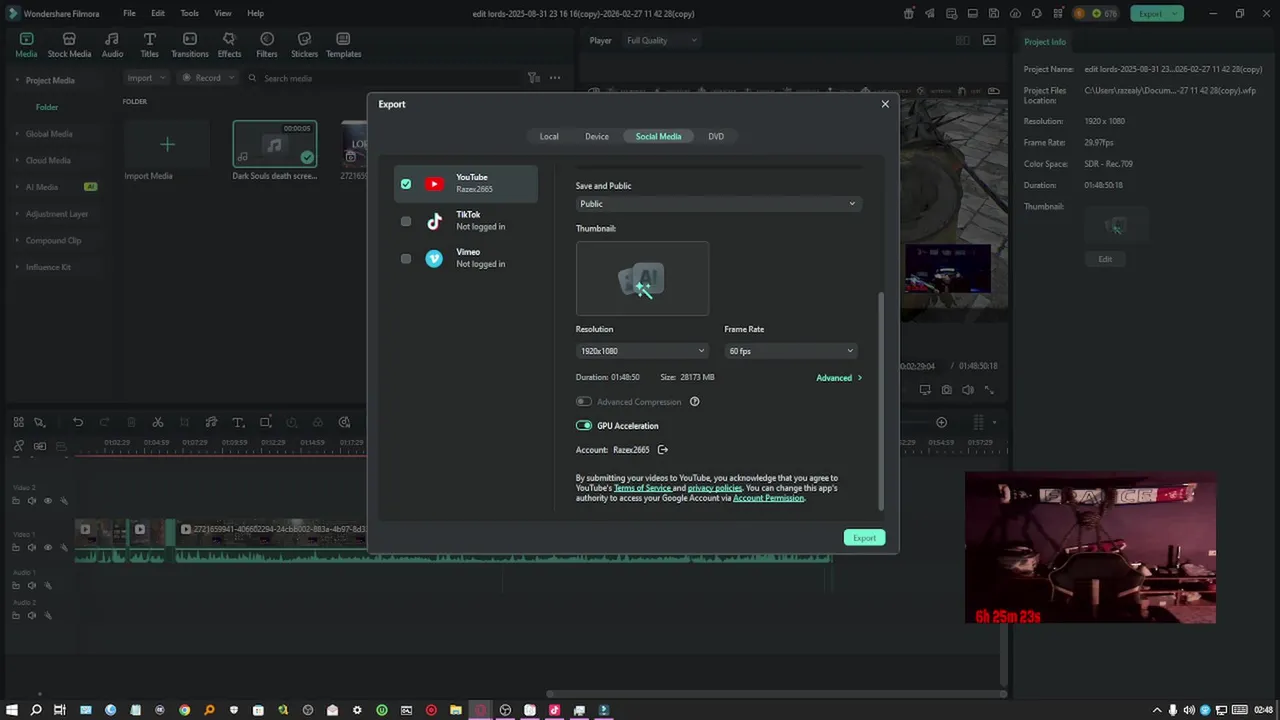Image resolution: width=1280 pixels, height=720 pixels.
Task: Open the Media tab in the top toolbar
Action: tap(26, 45)
